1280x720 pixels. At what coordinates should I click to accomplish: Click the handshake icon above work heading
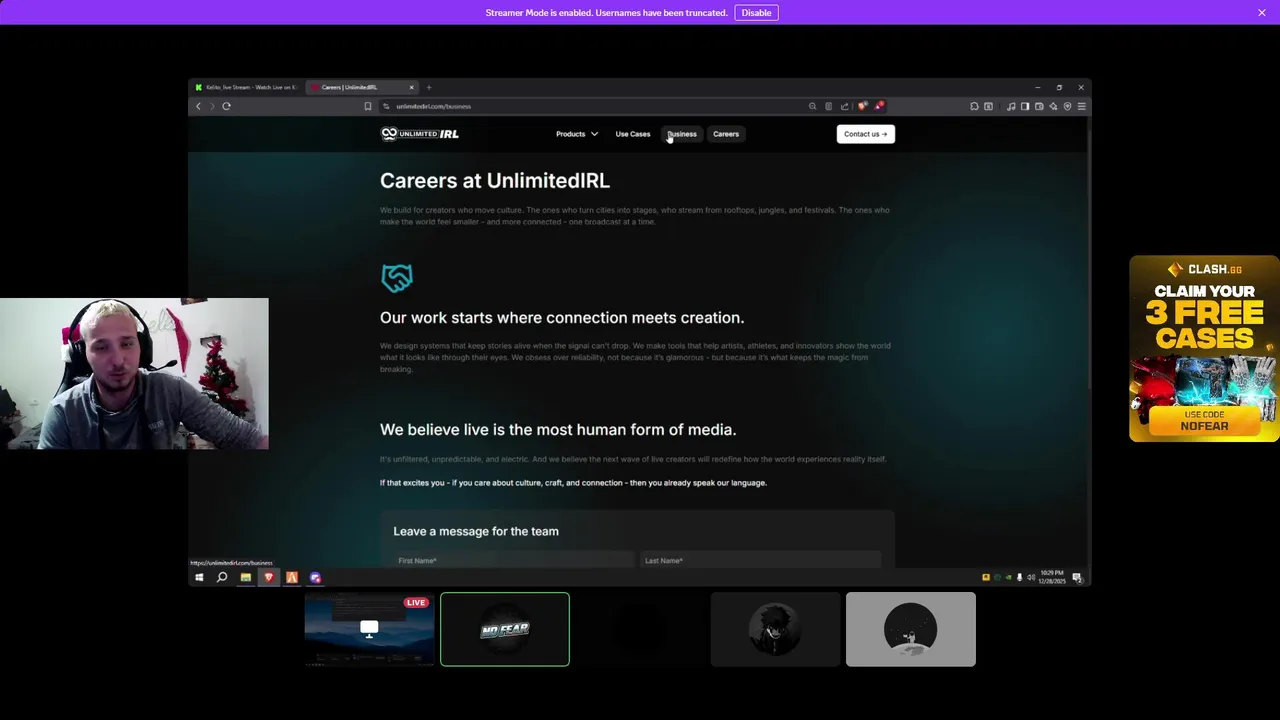pyautogui.click(x=397, y=277)
